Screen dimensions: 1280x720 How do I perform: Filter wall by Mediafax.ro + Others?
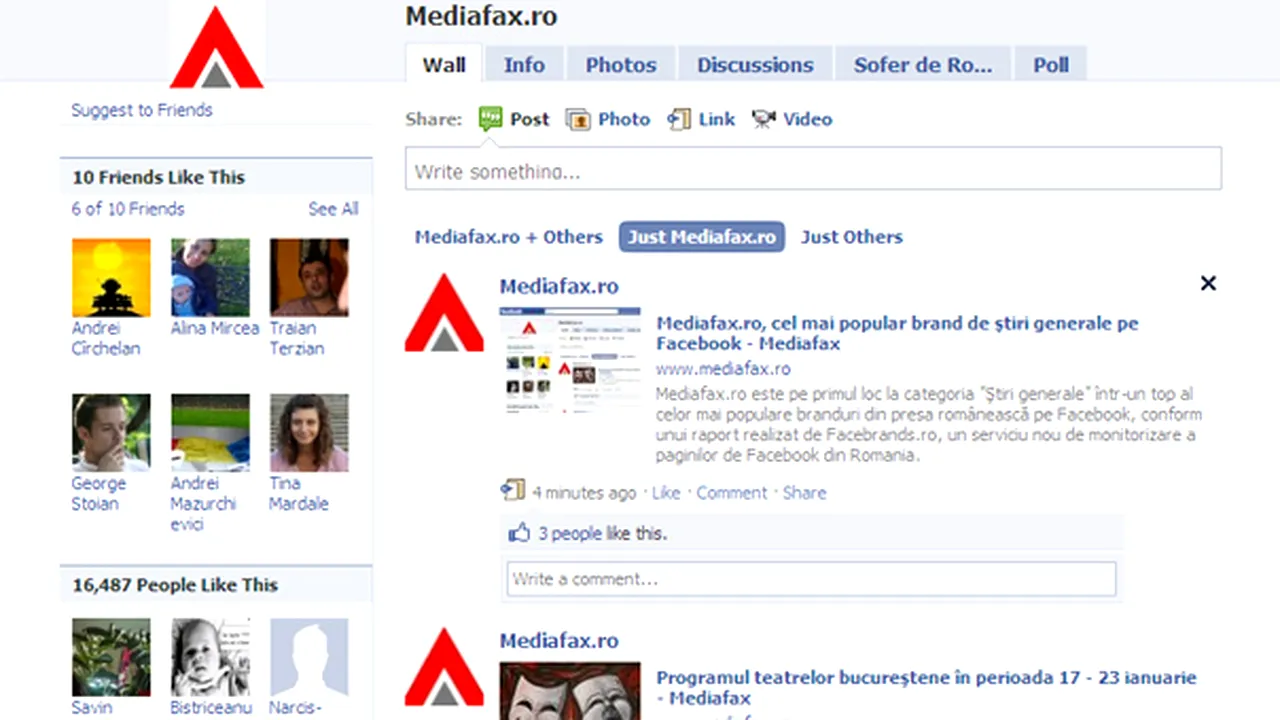509,237
